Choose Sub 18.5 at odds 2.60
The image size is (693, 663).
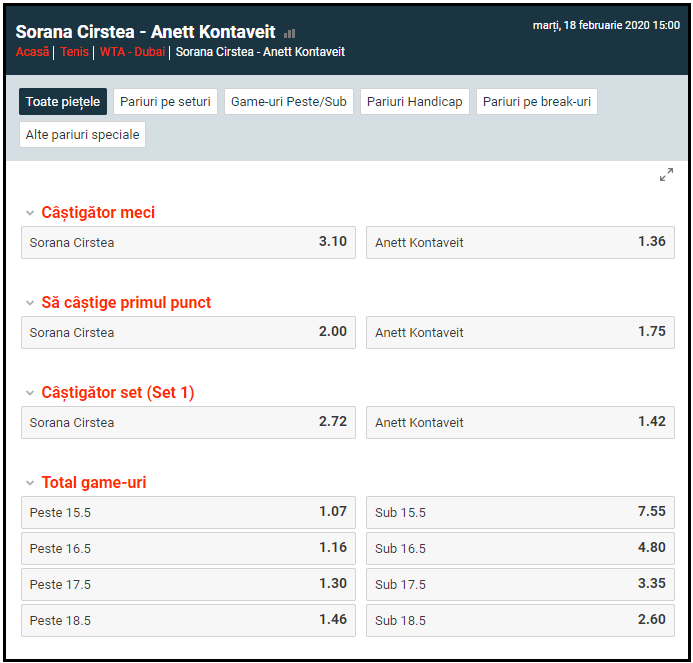(x=520, y=620)
